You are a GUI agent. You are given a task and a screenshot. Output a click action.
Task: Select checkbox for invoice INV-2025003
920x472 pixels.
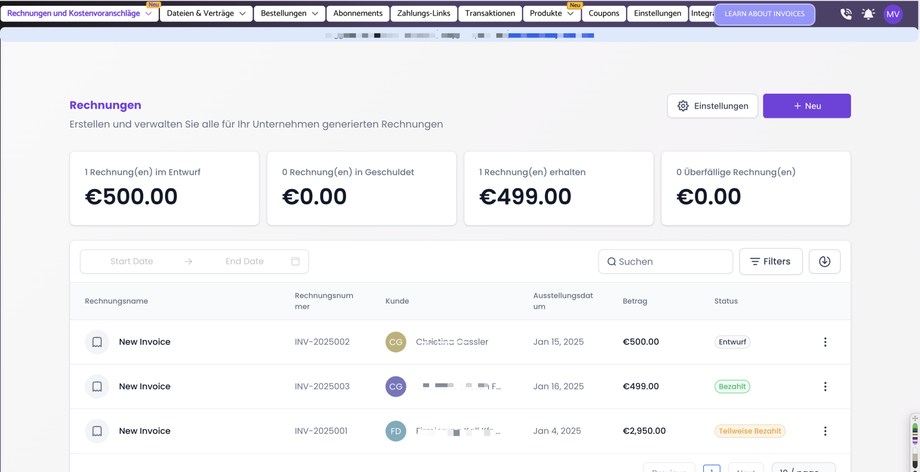coord(97,387)
